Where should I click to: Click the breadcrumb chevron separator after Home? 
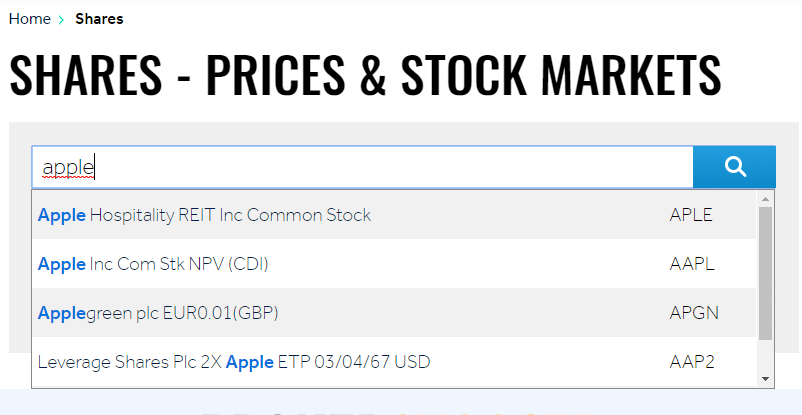pos(62,19)
